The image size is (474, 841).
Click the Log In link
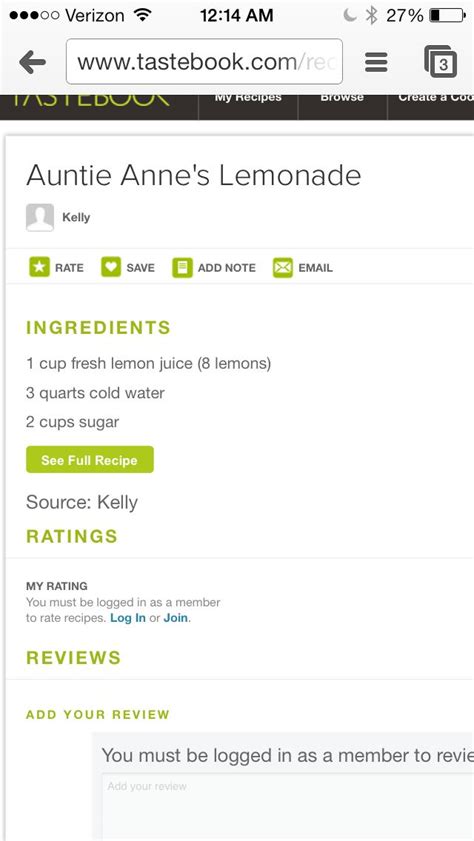(128, 618)
